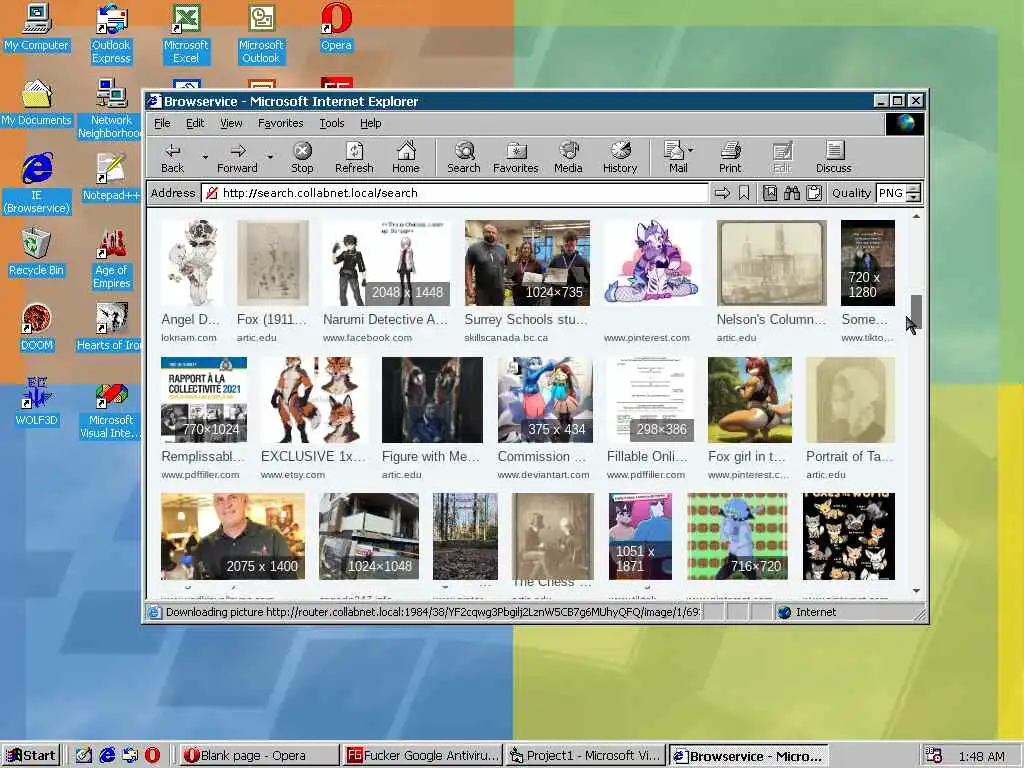This screenshot has width=1024, height=768.
Task: Open the Search toolbar button
Action: click(464, 157)
